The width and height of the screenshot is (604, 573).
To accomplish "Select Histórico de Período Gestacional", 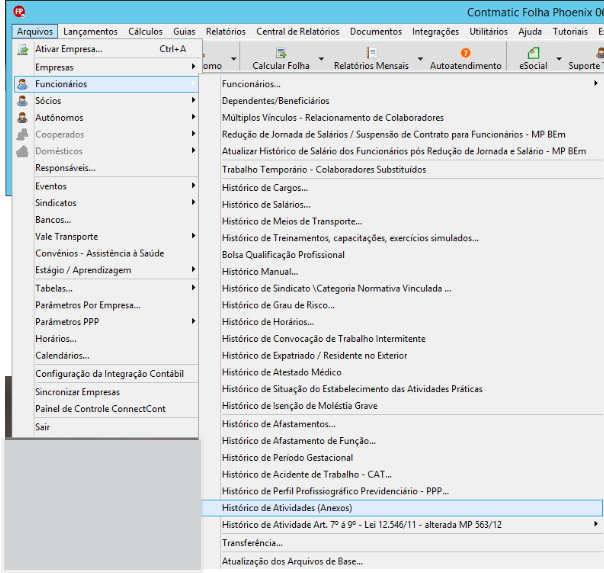I will (x=402, y=457).
